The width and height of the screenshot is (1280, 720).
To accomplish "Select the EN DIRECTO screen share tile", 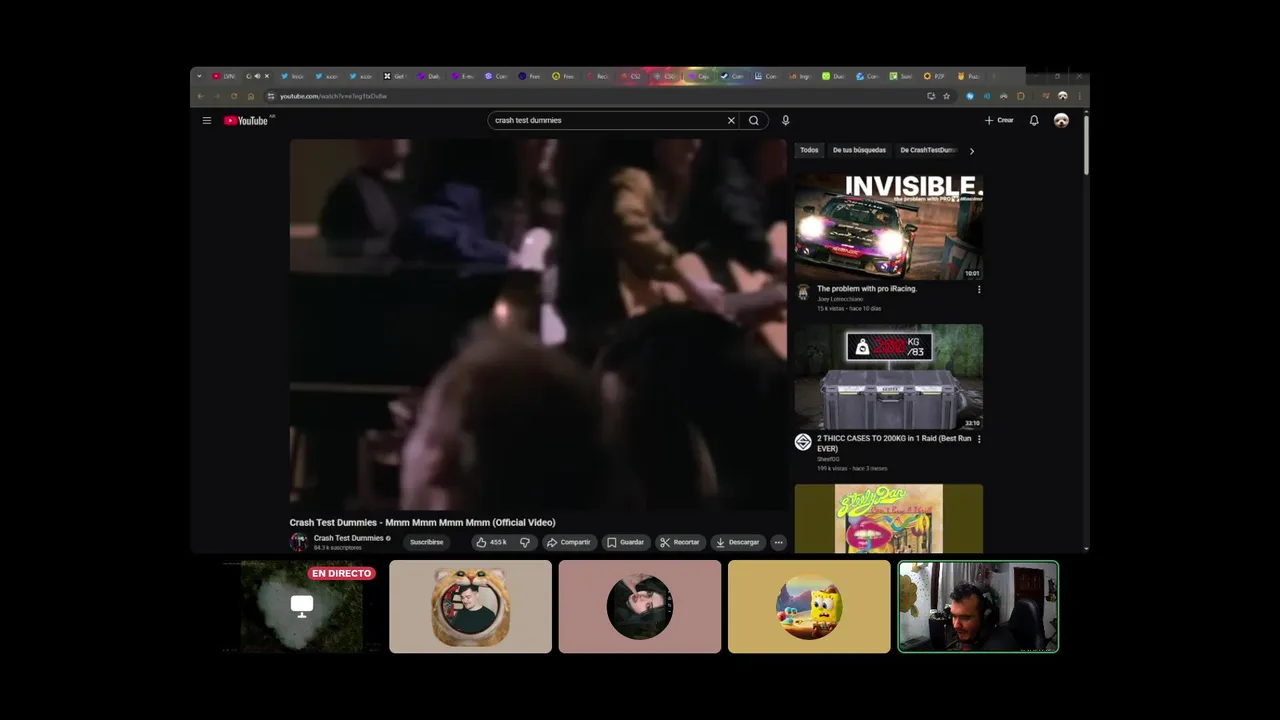I will (301, 606).
